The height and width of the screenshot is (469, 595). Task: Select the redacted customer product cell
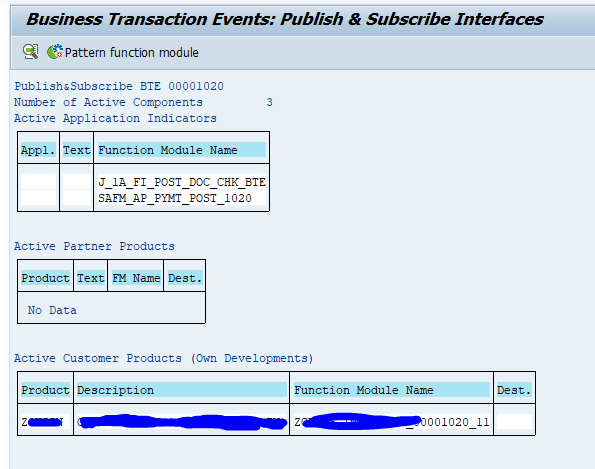[x=45, y=422]
